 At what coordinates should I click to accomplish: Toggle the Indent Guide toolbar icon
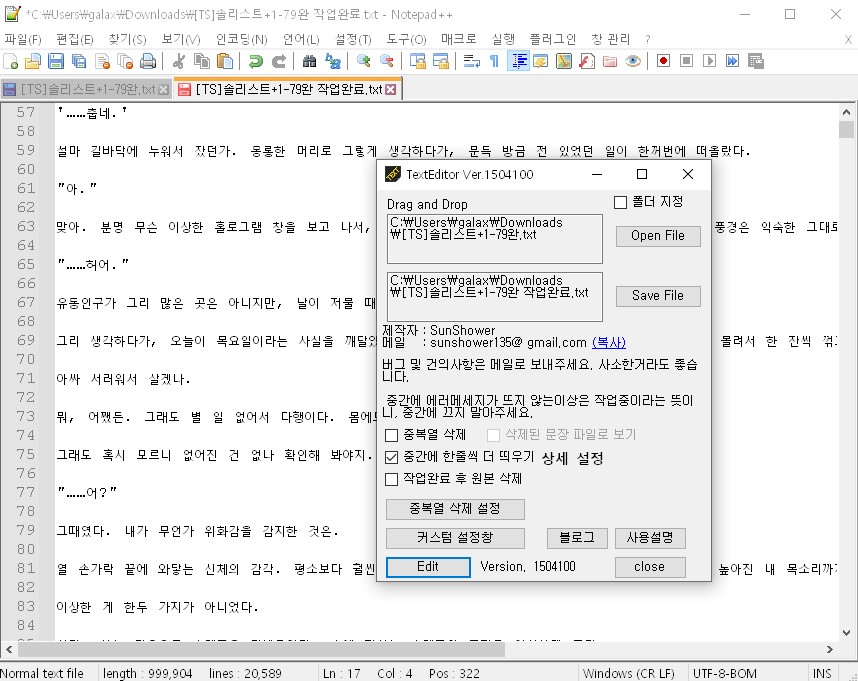(518, 61)
